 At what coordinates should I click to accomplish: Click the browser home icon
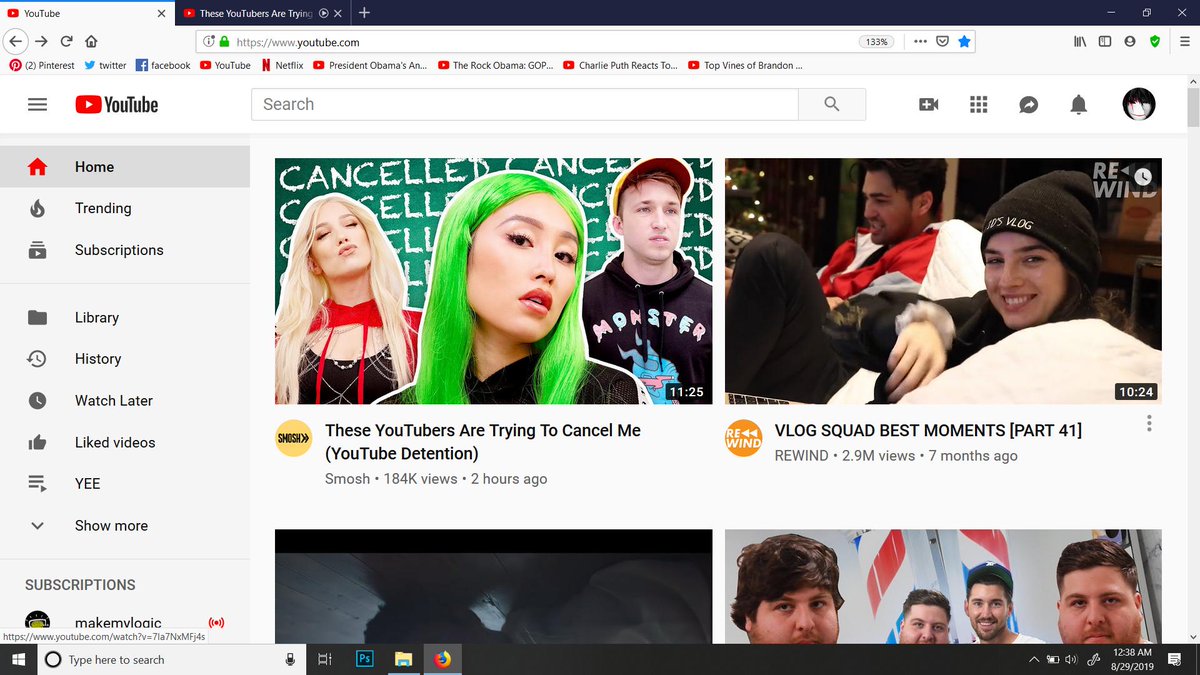91,42
